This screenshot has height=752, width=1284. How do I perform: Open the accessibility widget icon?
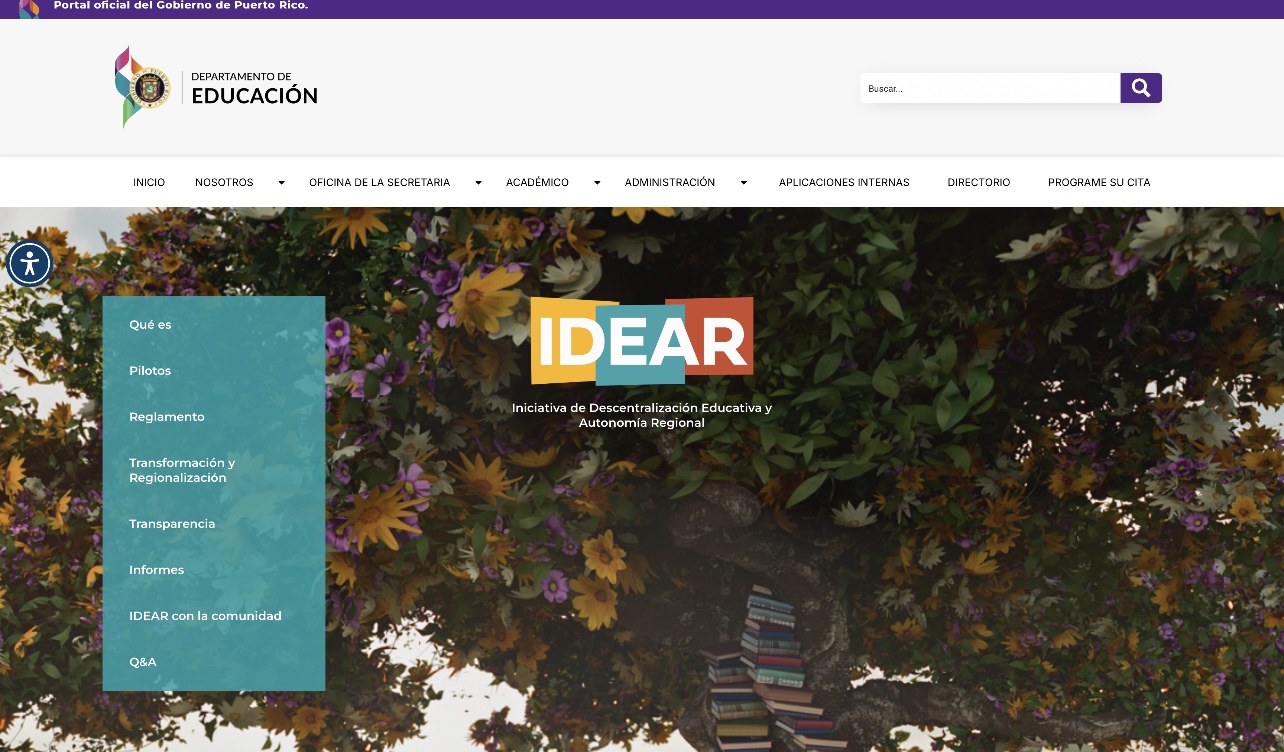(x=29, y=264)
